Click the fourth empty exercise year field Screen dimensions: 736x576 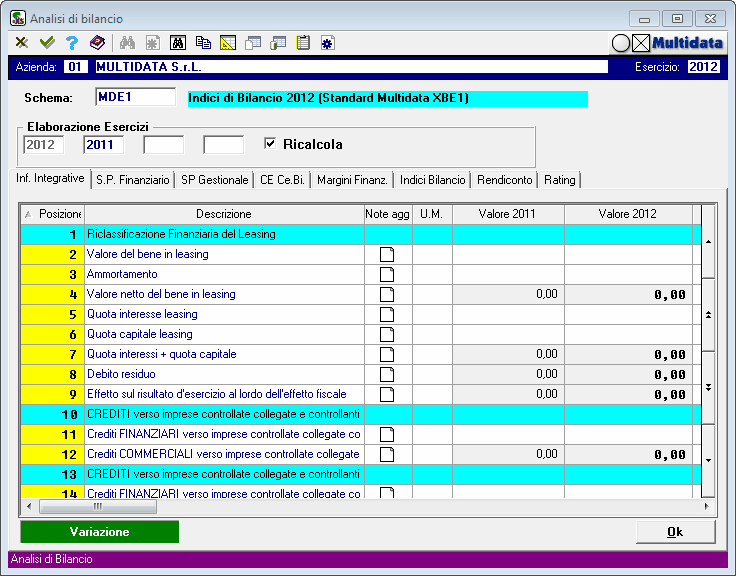click(x=223, y=145)
